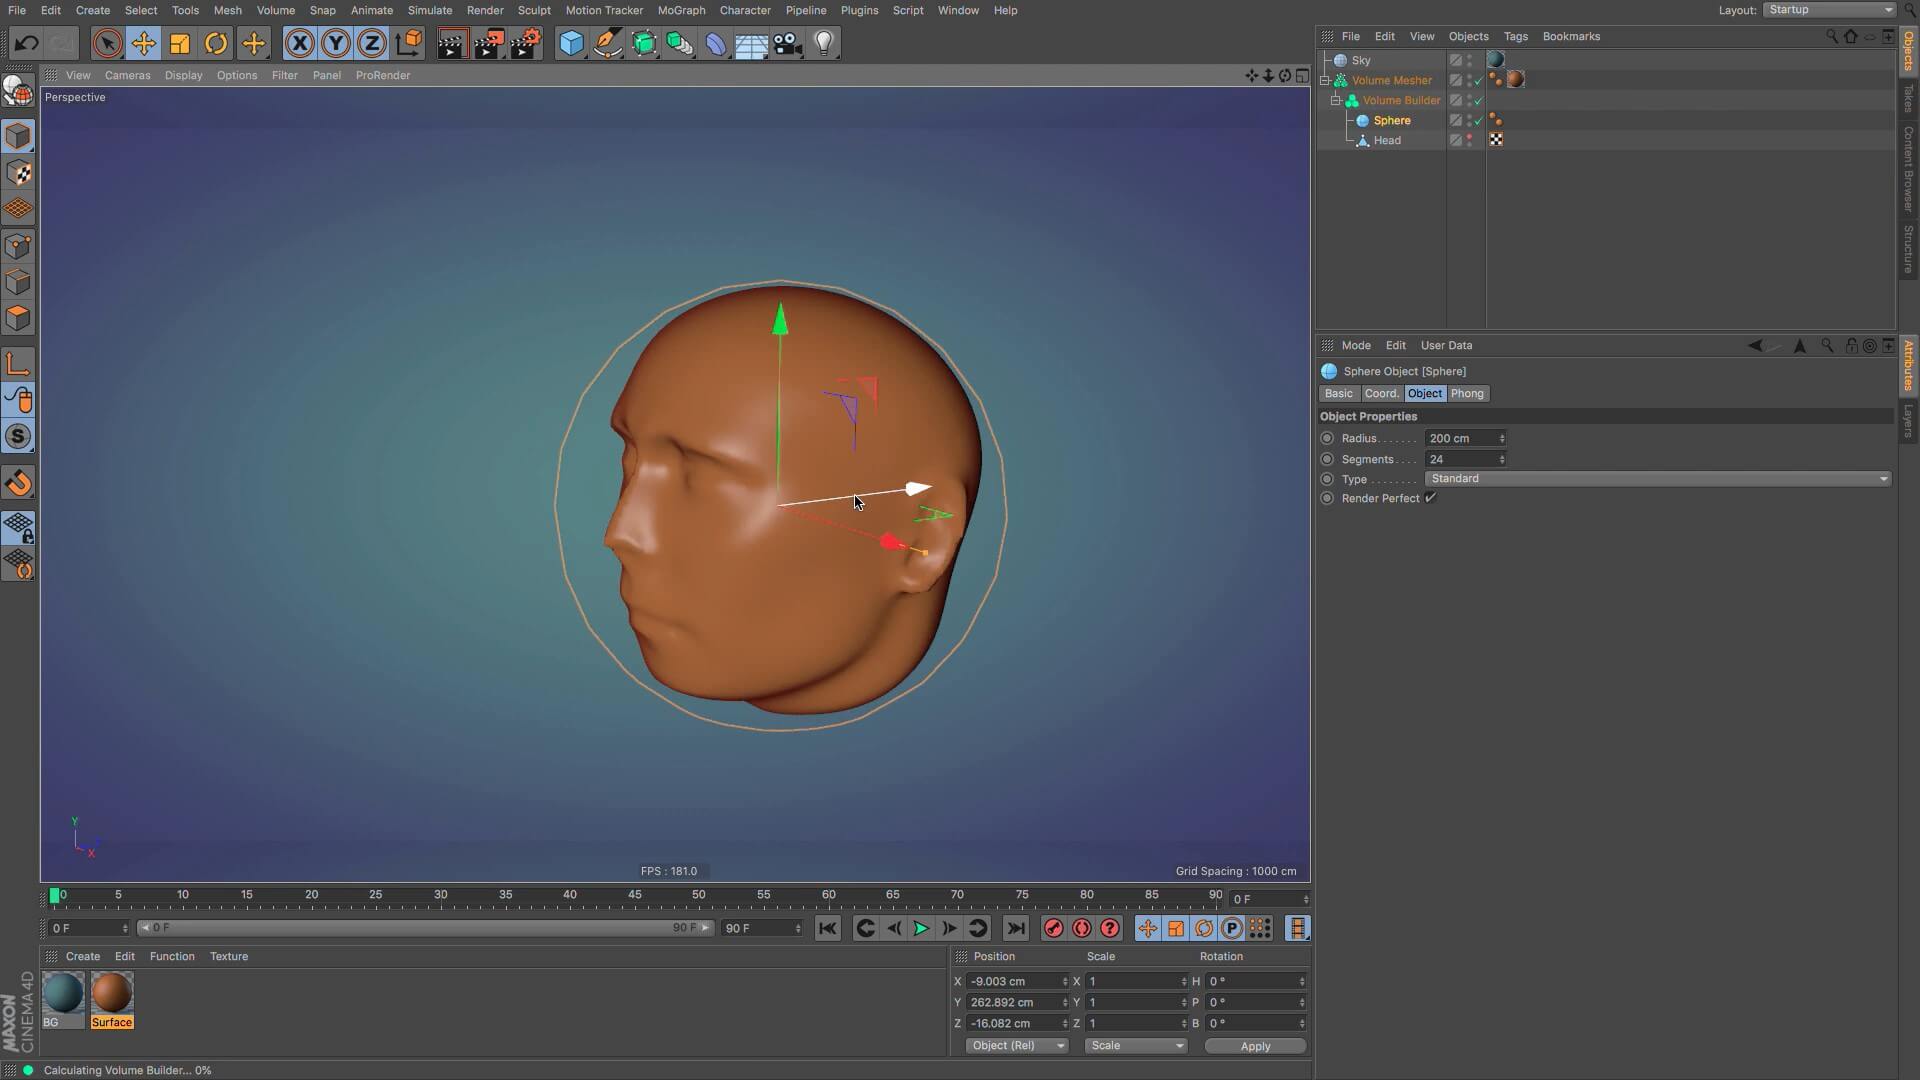
Task: Collapse the Volume Mesher tree item
Action: pyautogui.click(x=1325, y=80)
